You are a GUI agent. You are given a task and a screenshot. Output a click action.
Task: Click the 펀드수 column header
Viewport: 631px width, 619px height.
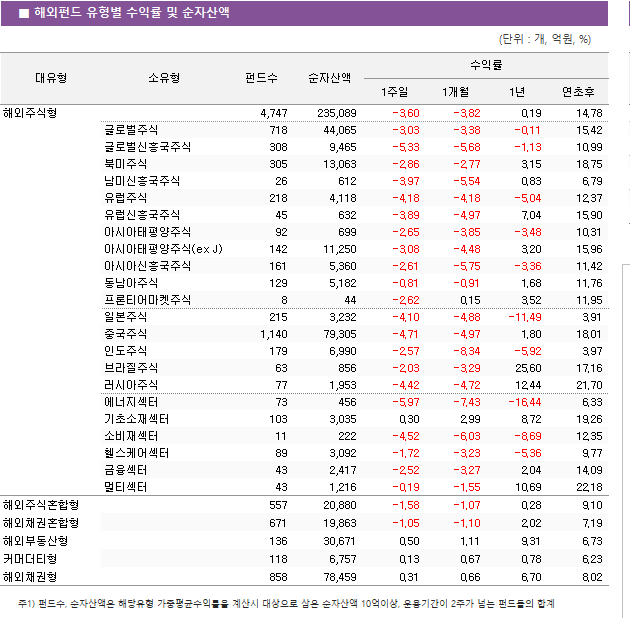coord(262,78)
